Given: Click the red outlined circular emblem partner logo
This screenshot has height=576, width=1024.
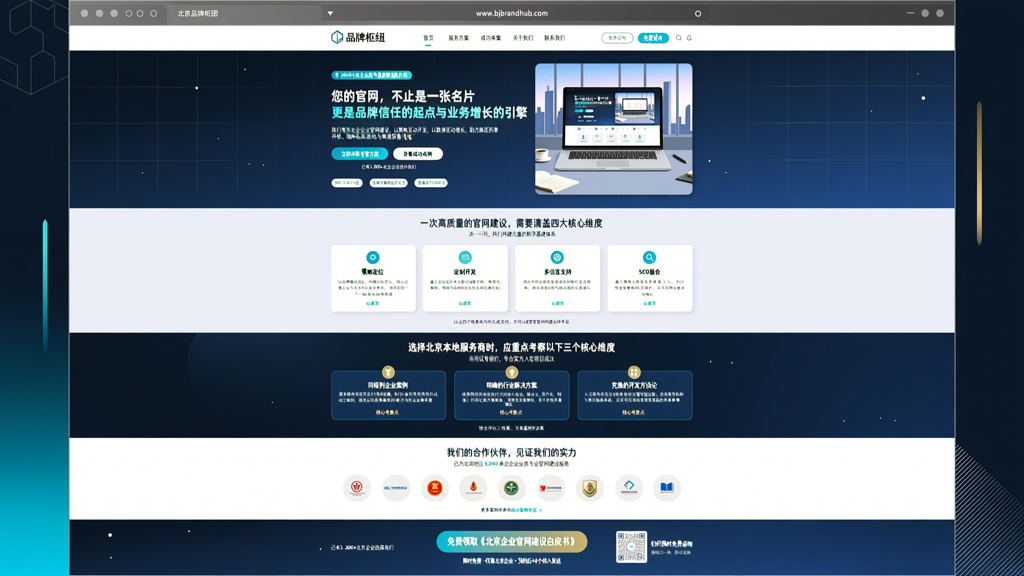Looking at the screenshot, I should coord(357,488).
